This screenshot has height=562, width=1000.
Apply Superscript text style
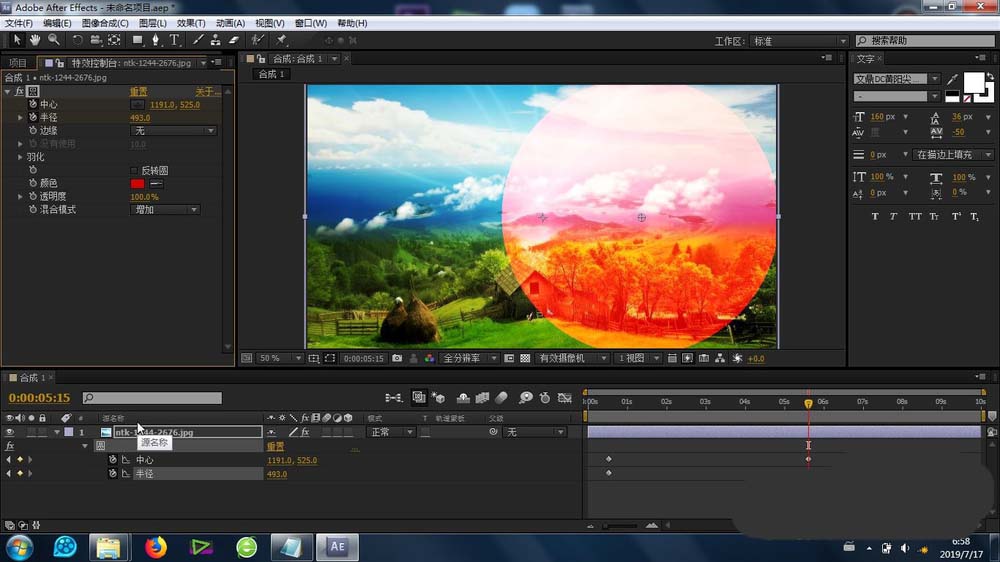click(956, 217)
